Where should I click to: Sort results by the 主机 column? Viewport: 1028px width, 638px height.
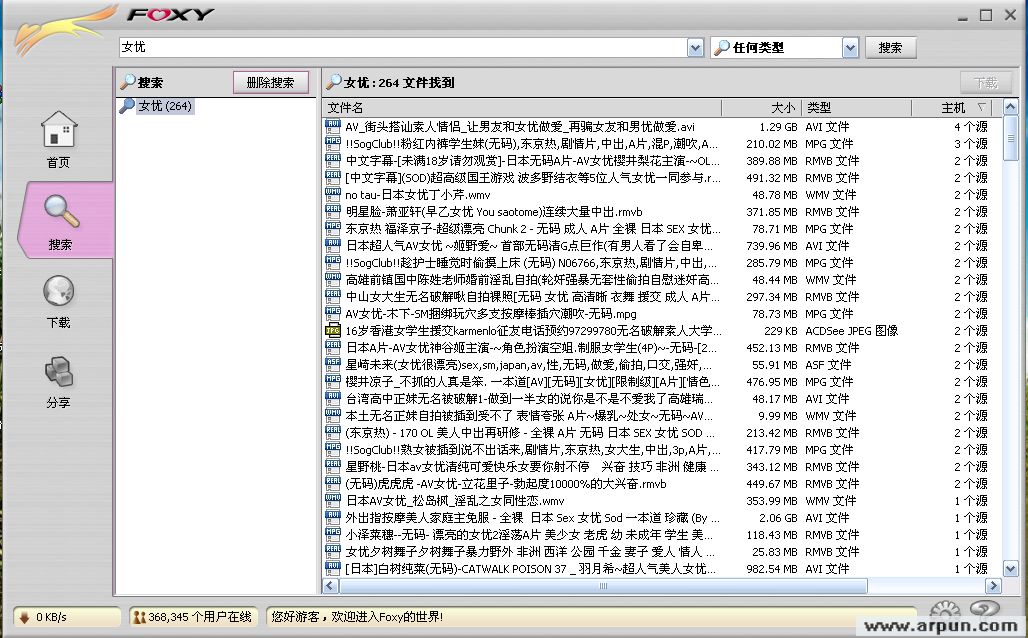[x=953, y=107]
